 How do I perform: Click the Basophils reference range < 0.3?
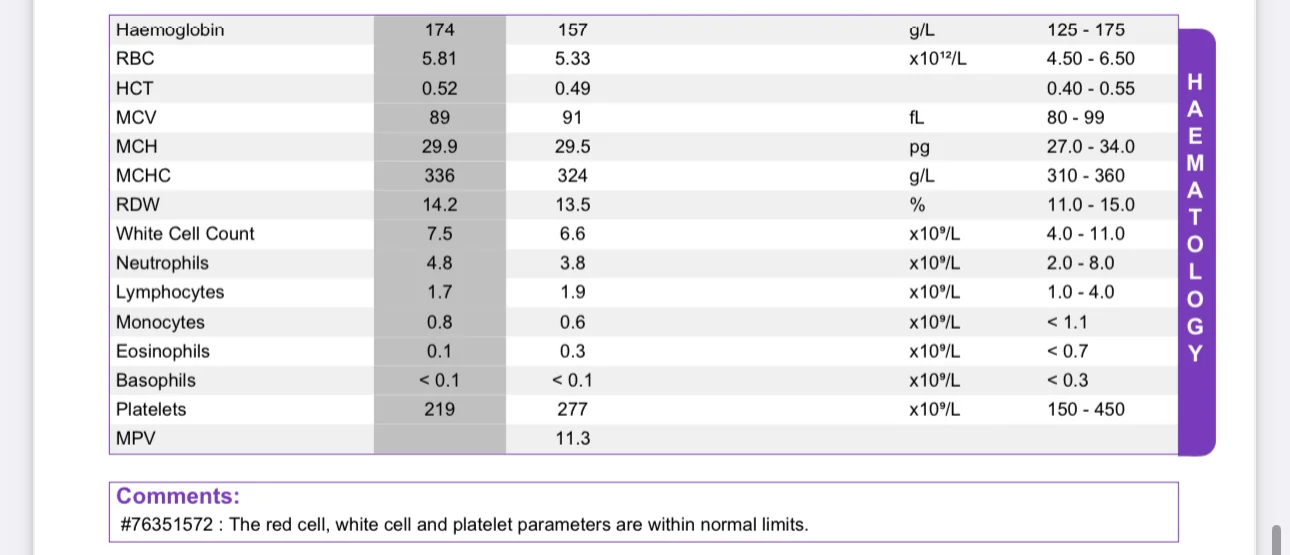pyautogui.click(x=1068, y=380)
